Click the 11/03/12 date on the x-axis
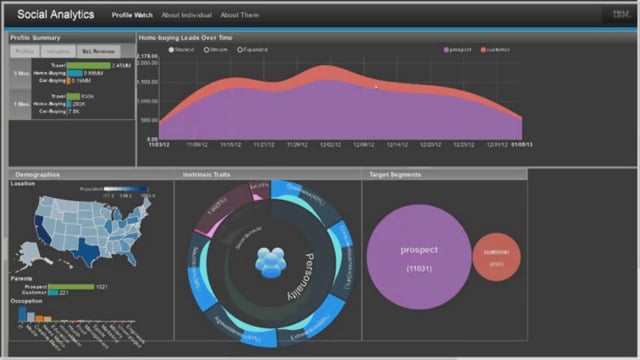Image resolution: width=640 pixels, height=360 pixels. [159, 144]
